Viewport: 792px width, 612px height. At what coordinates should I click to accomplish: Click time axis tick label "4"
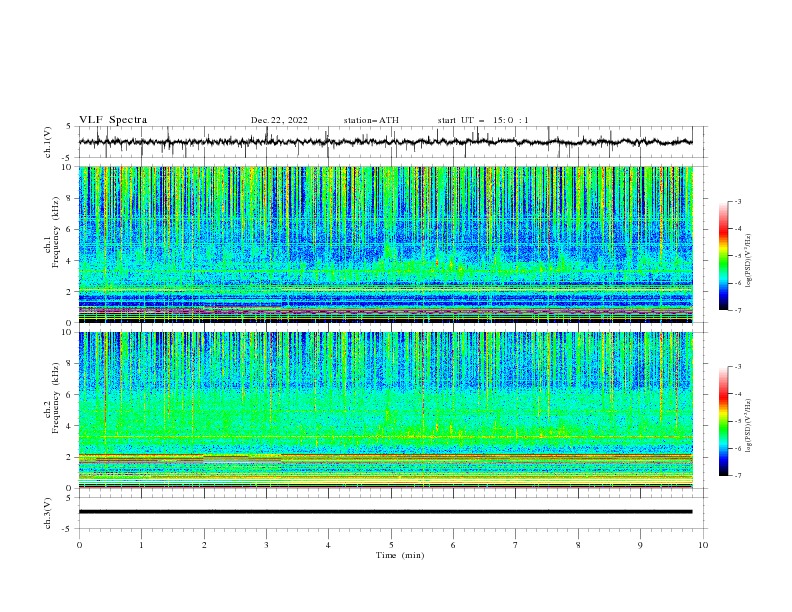point(328,545)
